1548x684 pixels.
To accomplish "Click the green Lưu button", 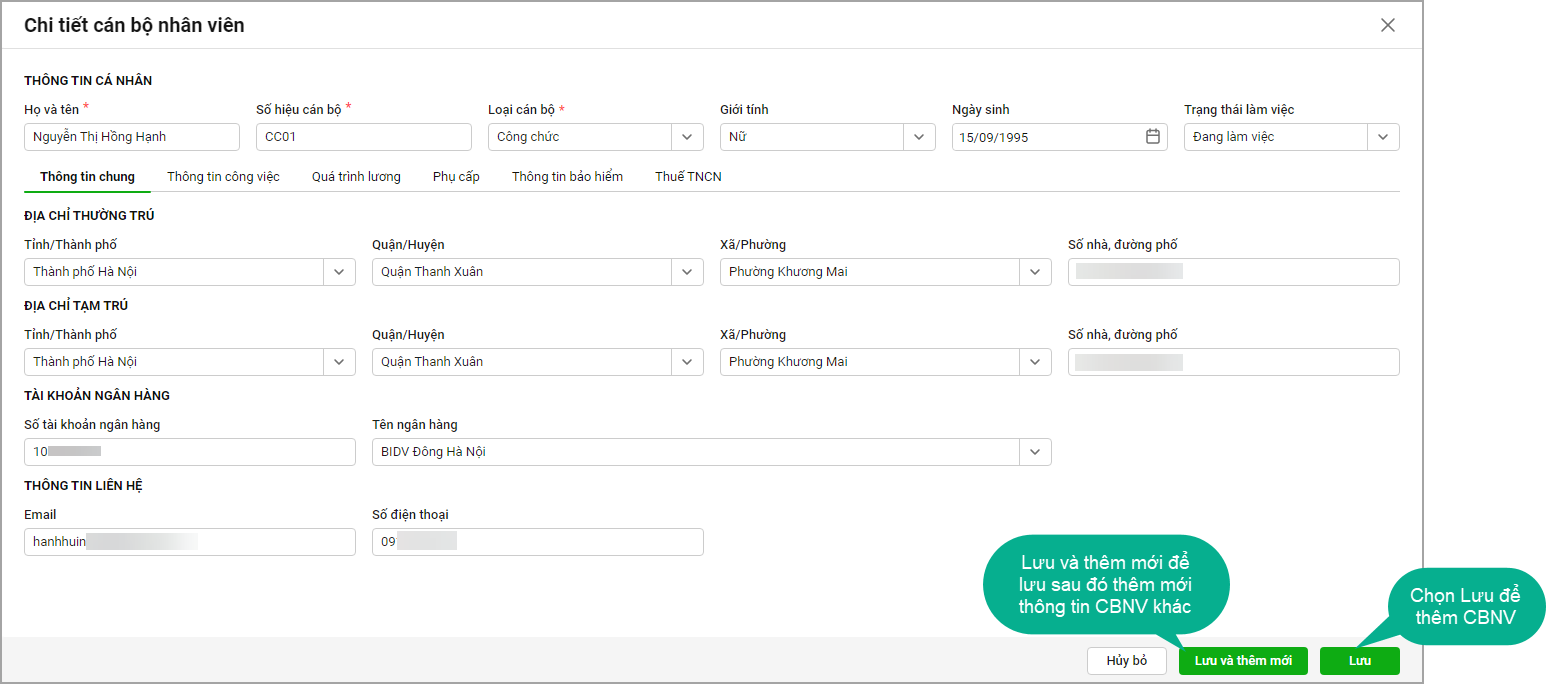I will pyautogui.click(x=1359, y=661).
